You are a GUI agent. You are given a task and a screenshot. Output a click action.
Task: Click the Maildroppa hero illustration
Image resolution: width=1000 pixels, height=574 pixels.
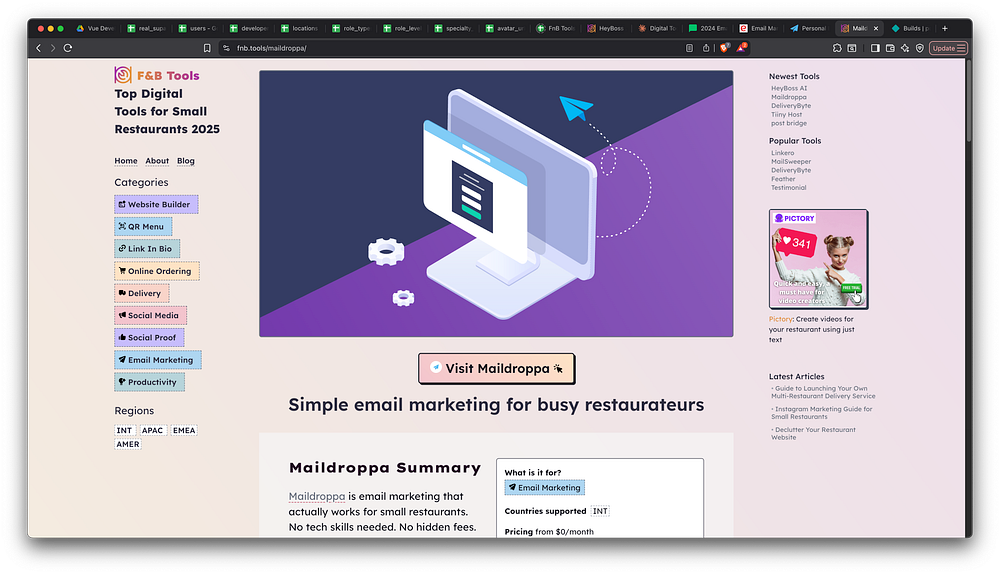pyautogui.click(x=496, y=203)
